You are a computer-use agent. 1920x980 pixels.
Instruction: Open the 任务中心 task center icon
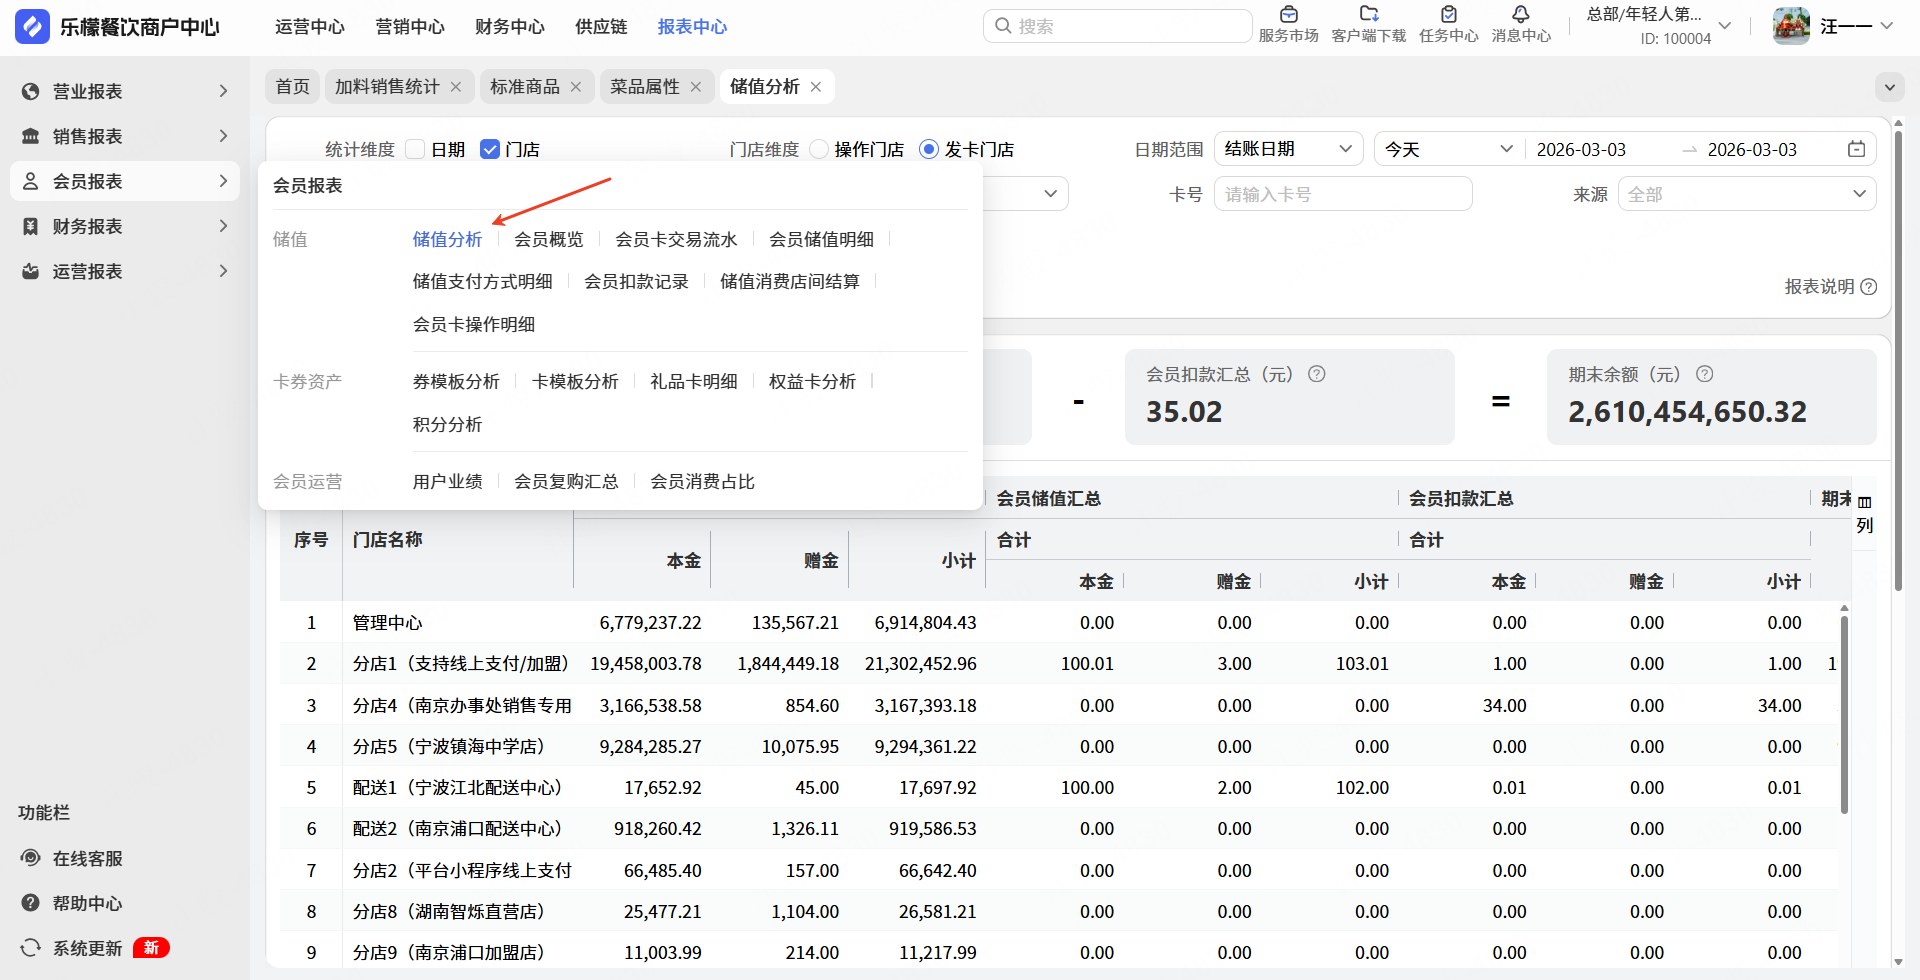point(1448,16)
